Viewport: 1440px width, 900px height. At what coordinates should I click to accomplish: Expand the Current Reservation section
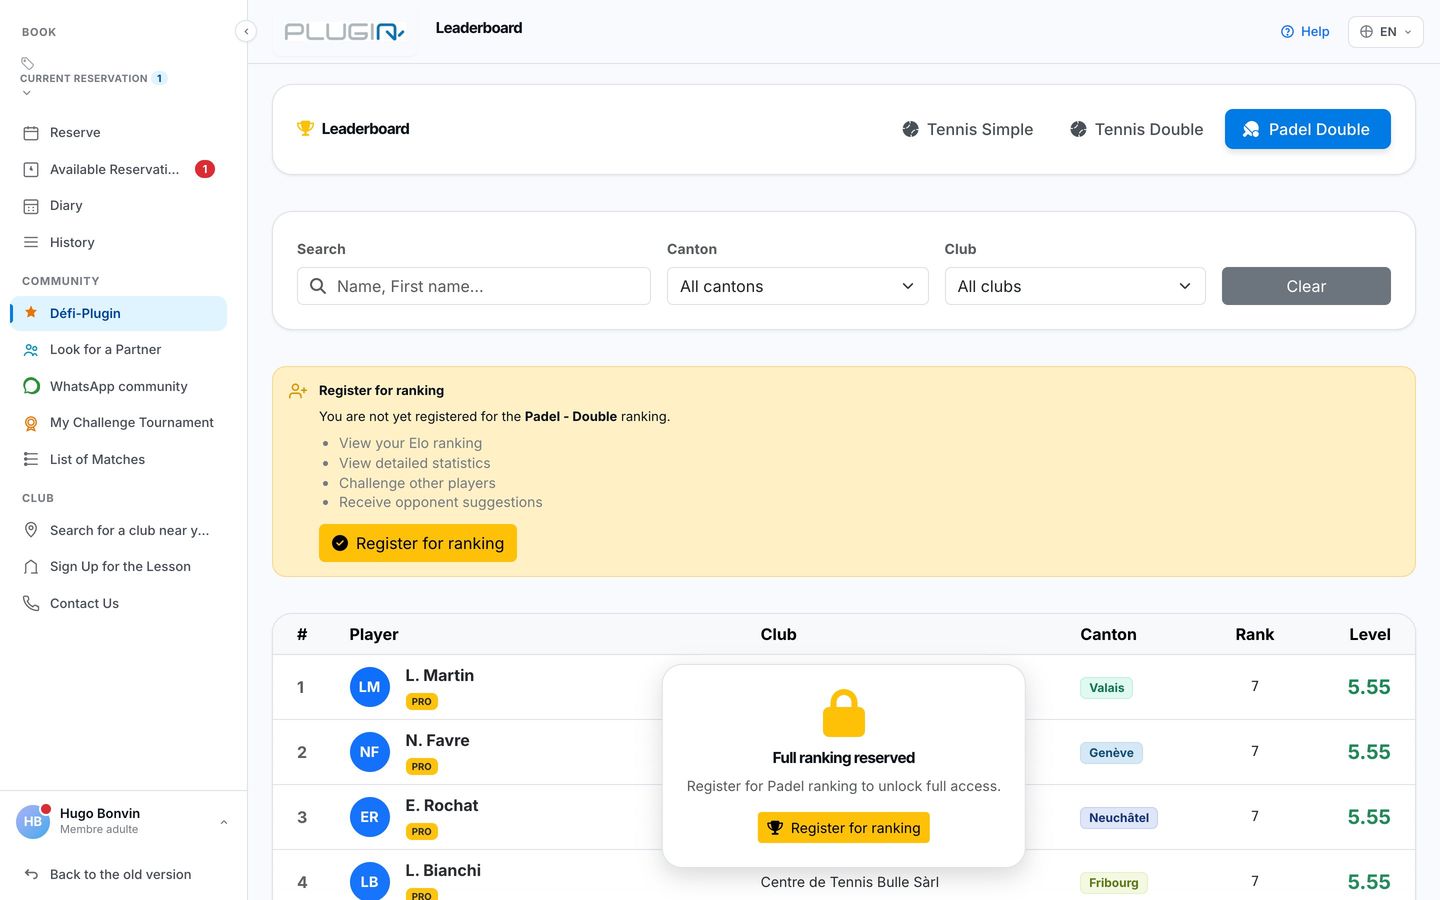93,78
